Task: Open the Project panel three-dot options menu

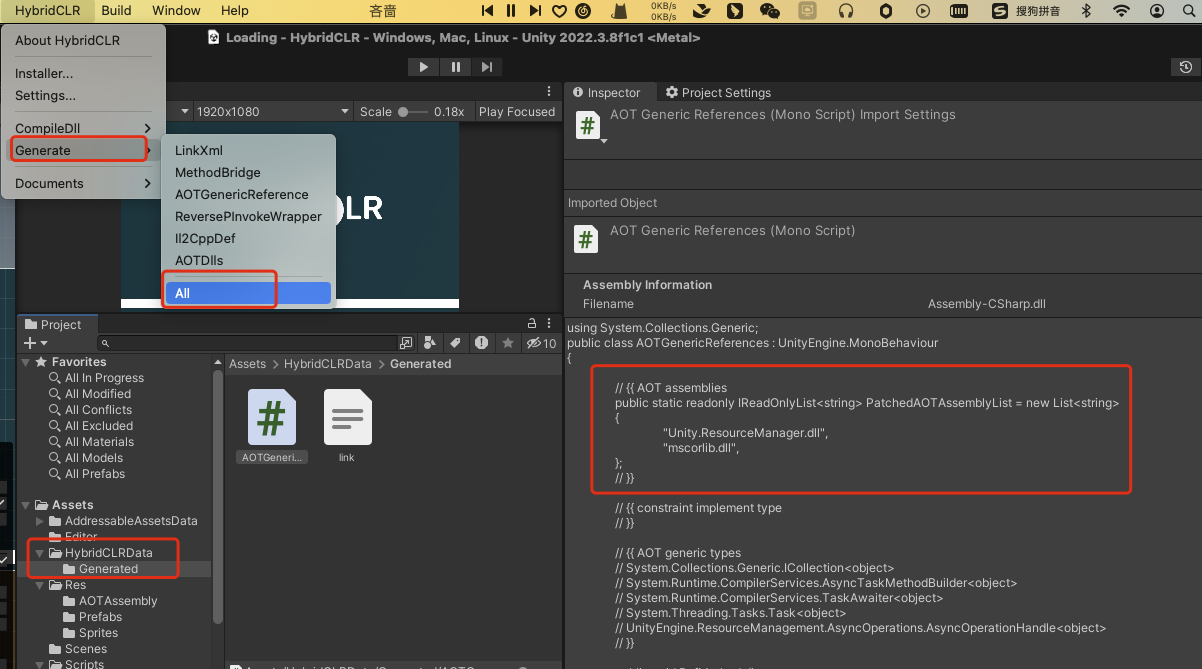Action: pyautogui.click(x=549, y=324)
